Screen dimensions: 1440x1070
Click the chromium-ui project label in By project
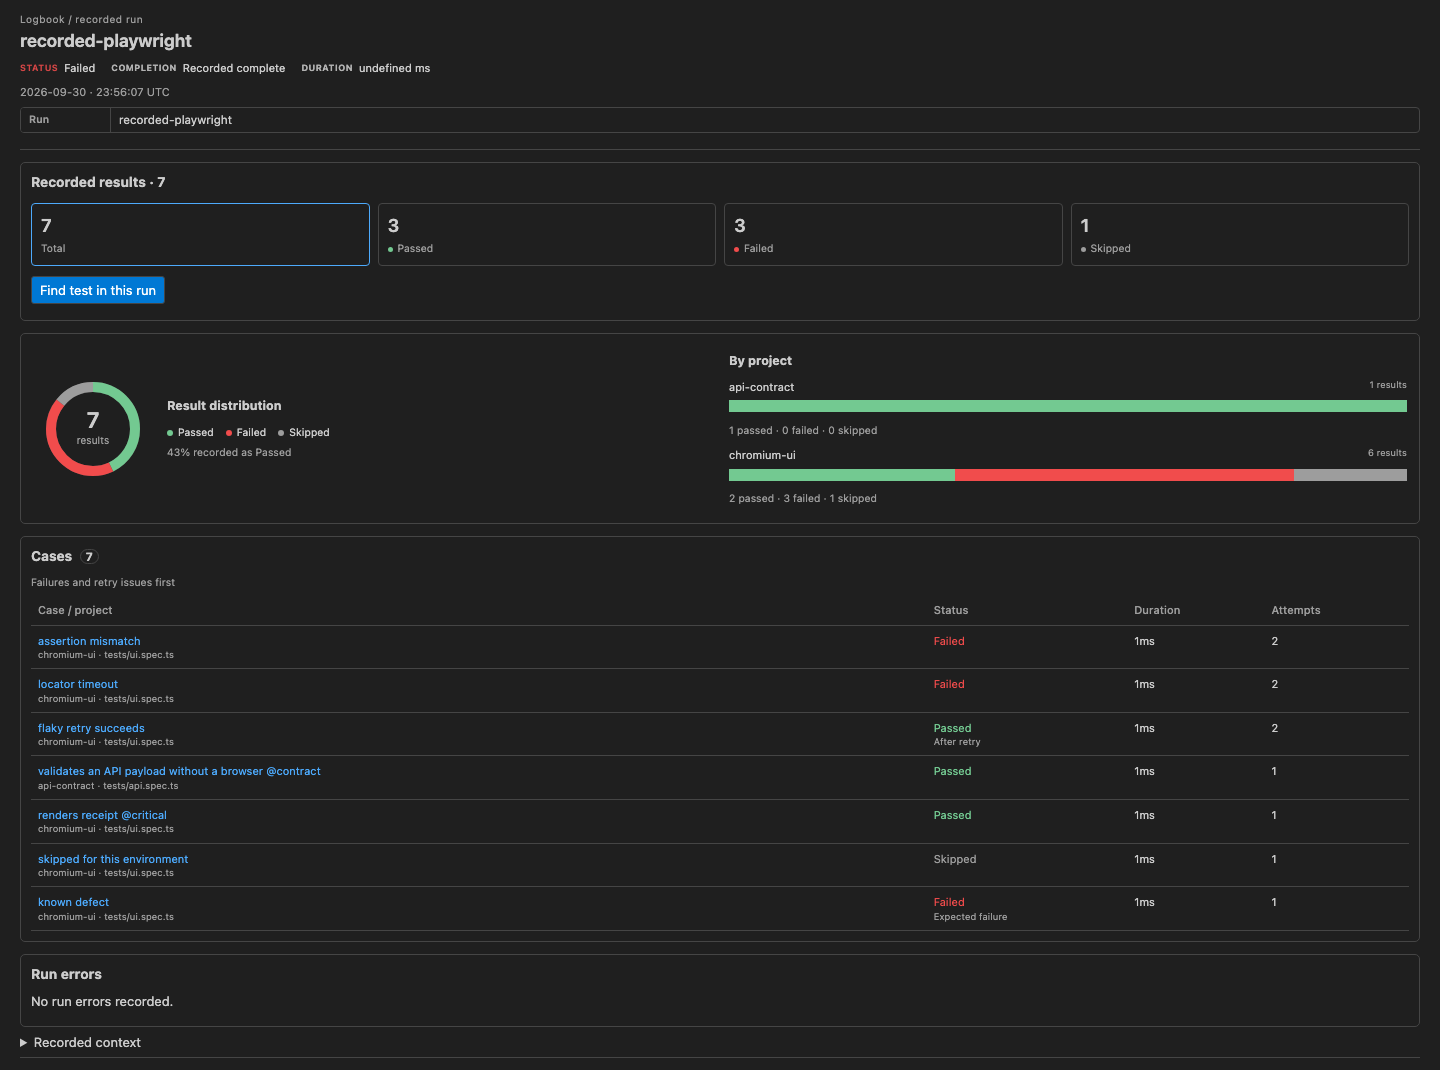762,455
